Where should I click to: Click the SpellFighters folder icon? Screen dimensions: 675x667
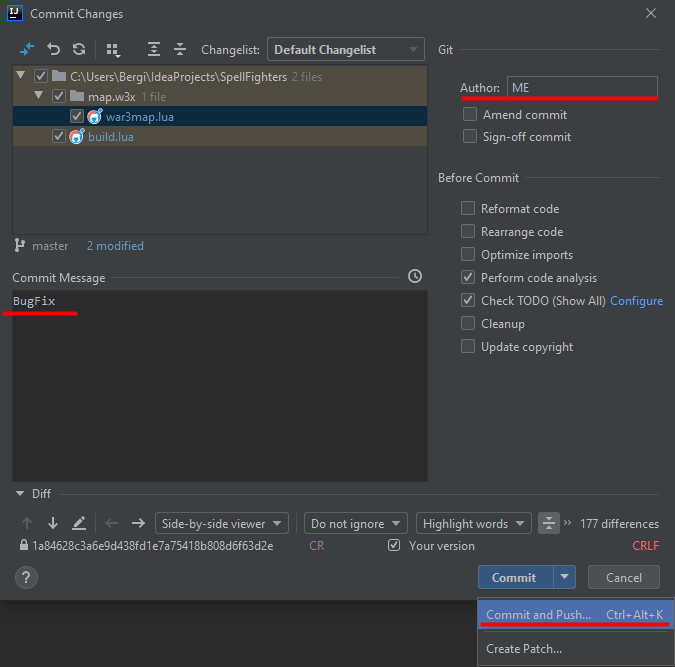[59, 76]
